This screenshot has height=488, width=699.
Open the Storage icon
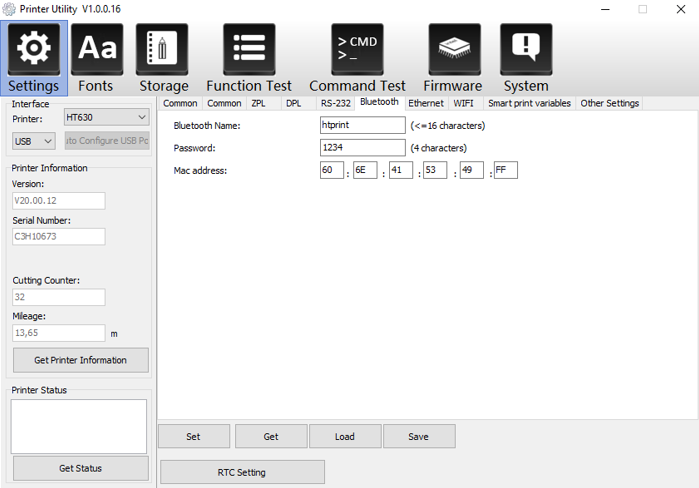(x=163, y=48)
